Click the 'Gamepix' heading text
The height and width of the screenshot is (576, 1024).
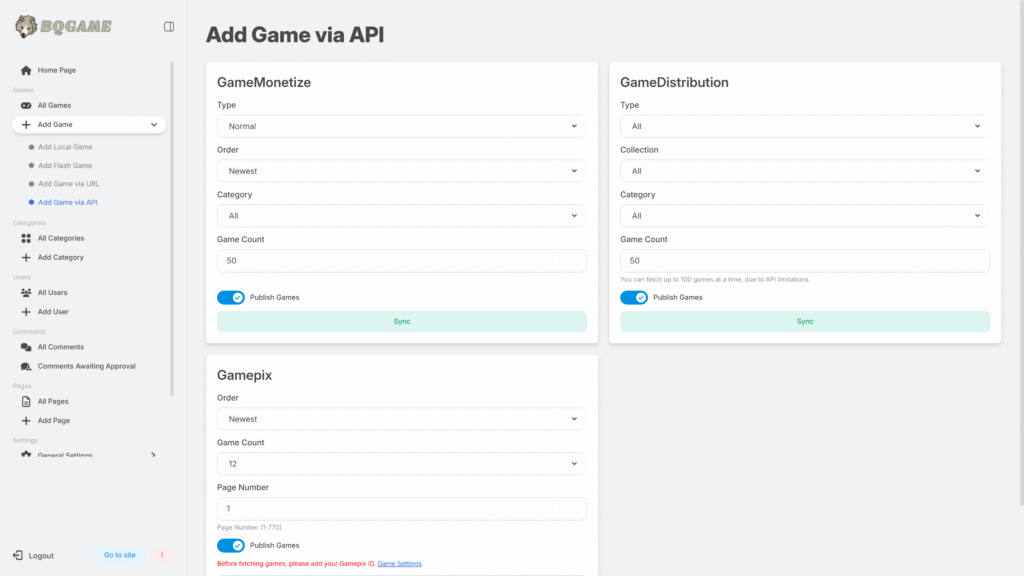244,376
